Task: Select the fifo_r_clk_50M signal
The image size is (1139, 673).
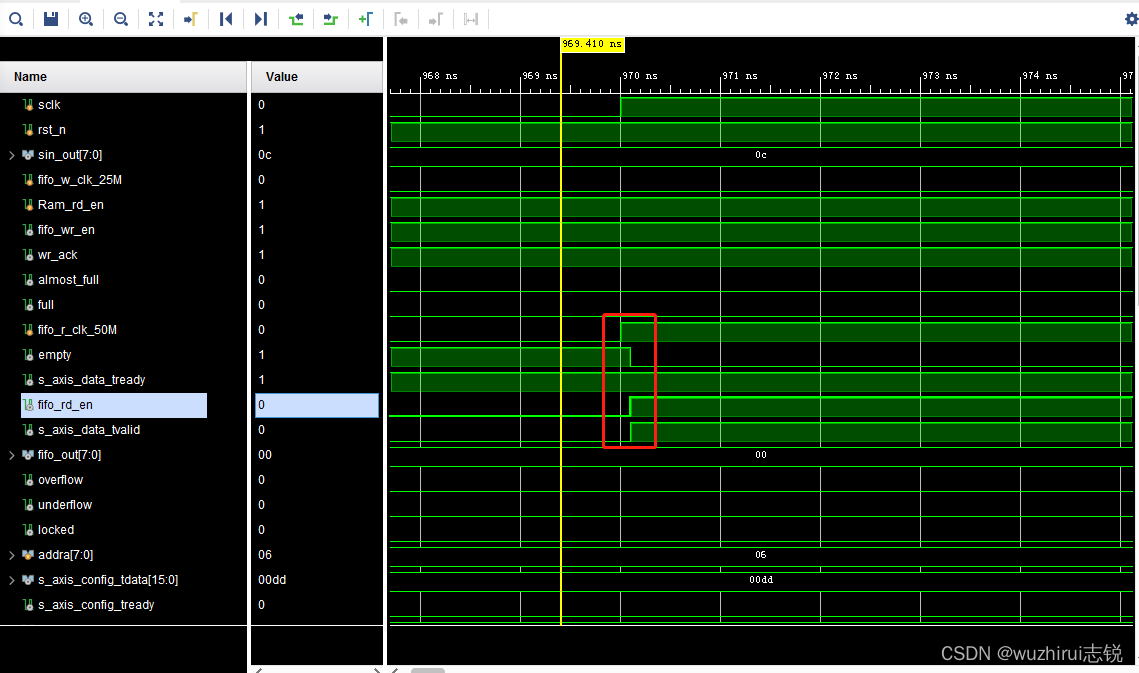Action: [77, 330]
